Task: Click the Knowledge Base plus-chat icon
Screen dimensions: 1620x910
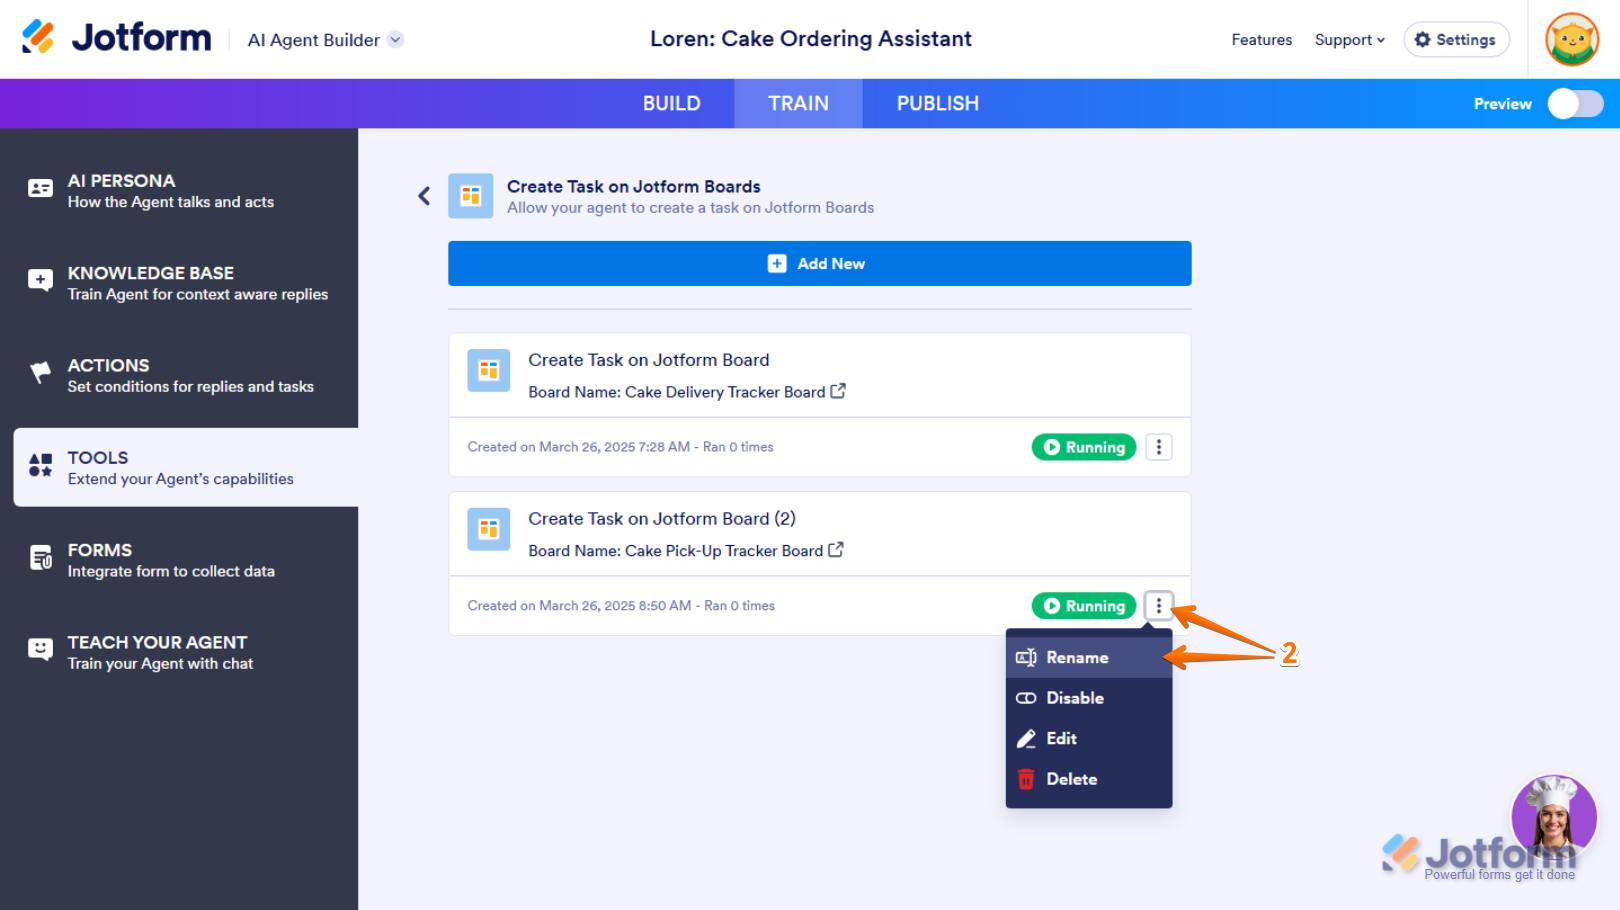Action: [40, 280]
